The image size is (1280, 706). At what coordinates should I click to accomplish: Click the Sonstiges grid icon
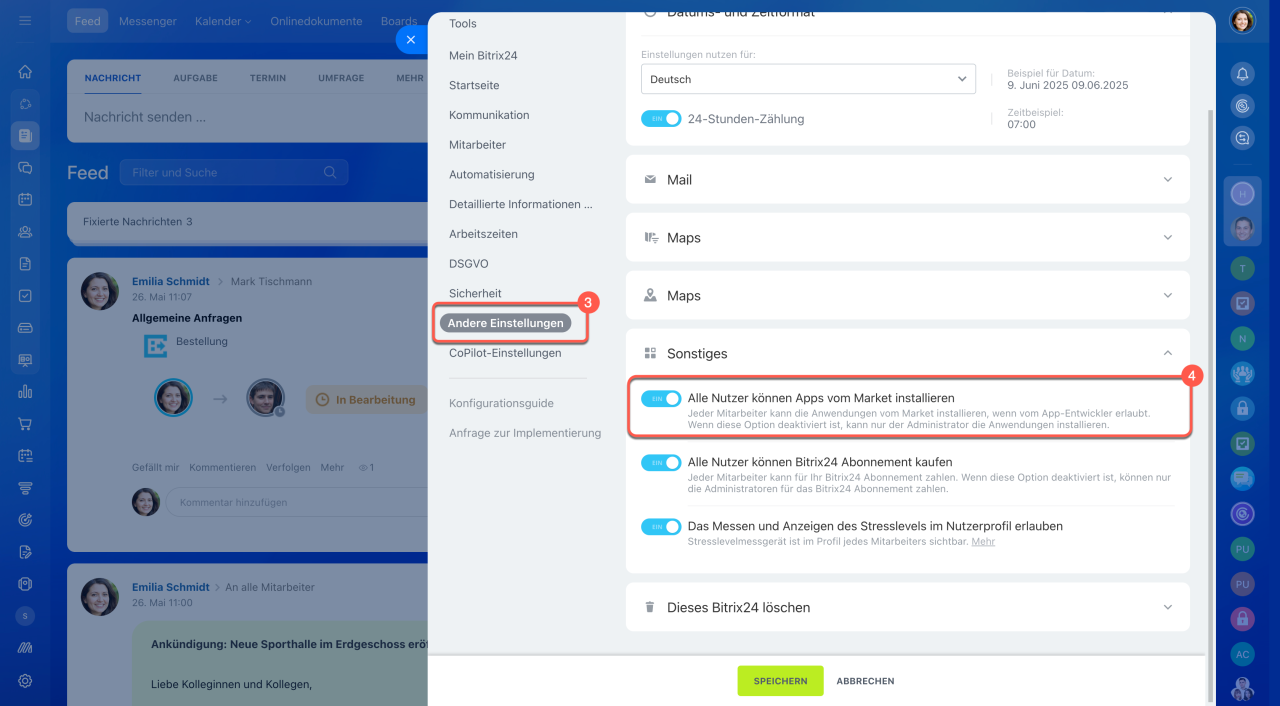click(x=650, y=353)
